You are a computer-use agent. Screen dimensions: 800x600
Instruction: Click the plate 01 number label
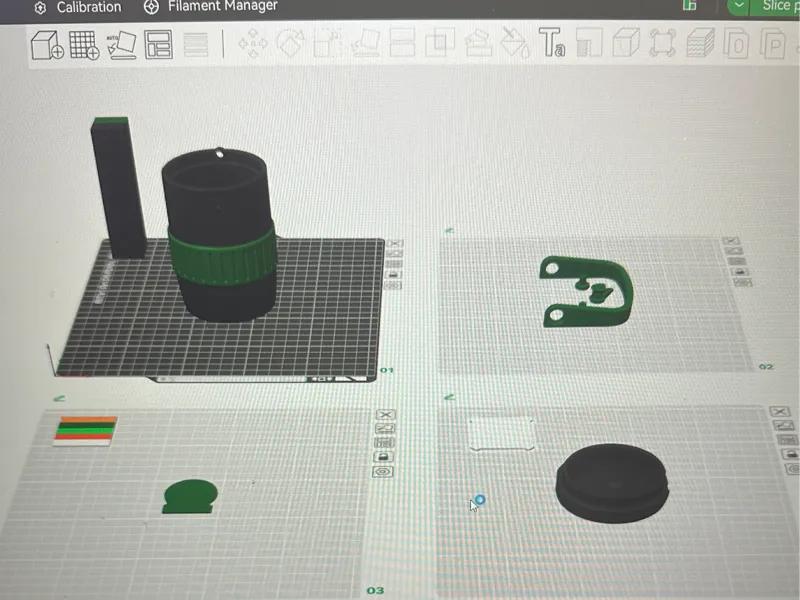387,370
